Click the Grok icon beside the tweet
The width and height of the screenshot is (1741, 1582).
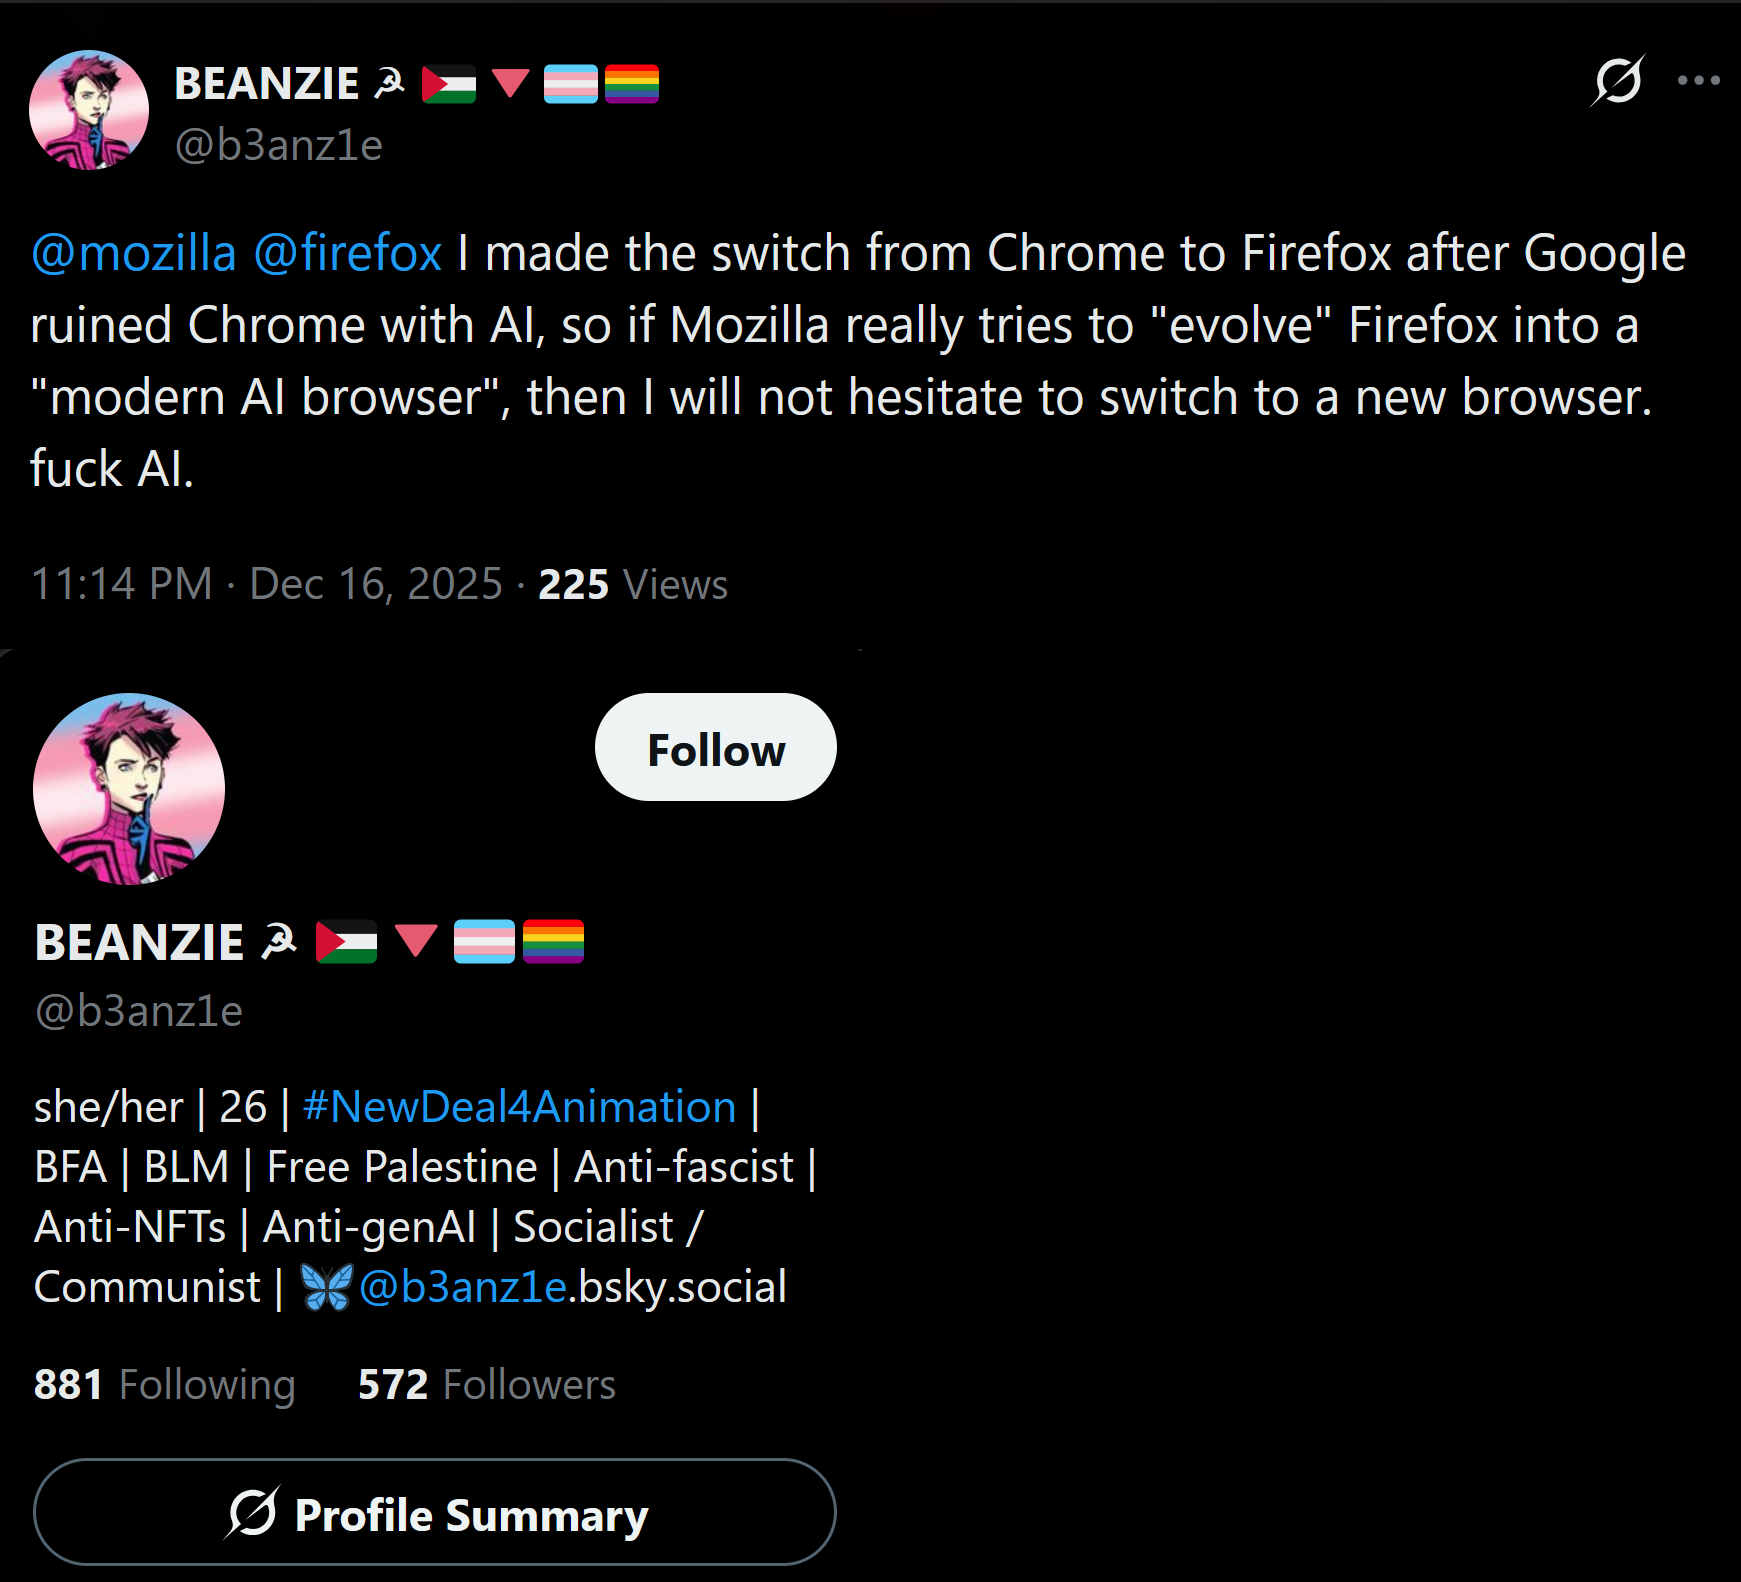click(x=1617, y=80)
